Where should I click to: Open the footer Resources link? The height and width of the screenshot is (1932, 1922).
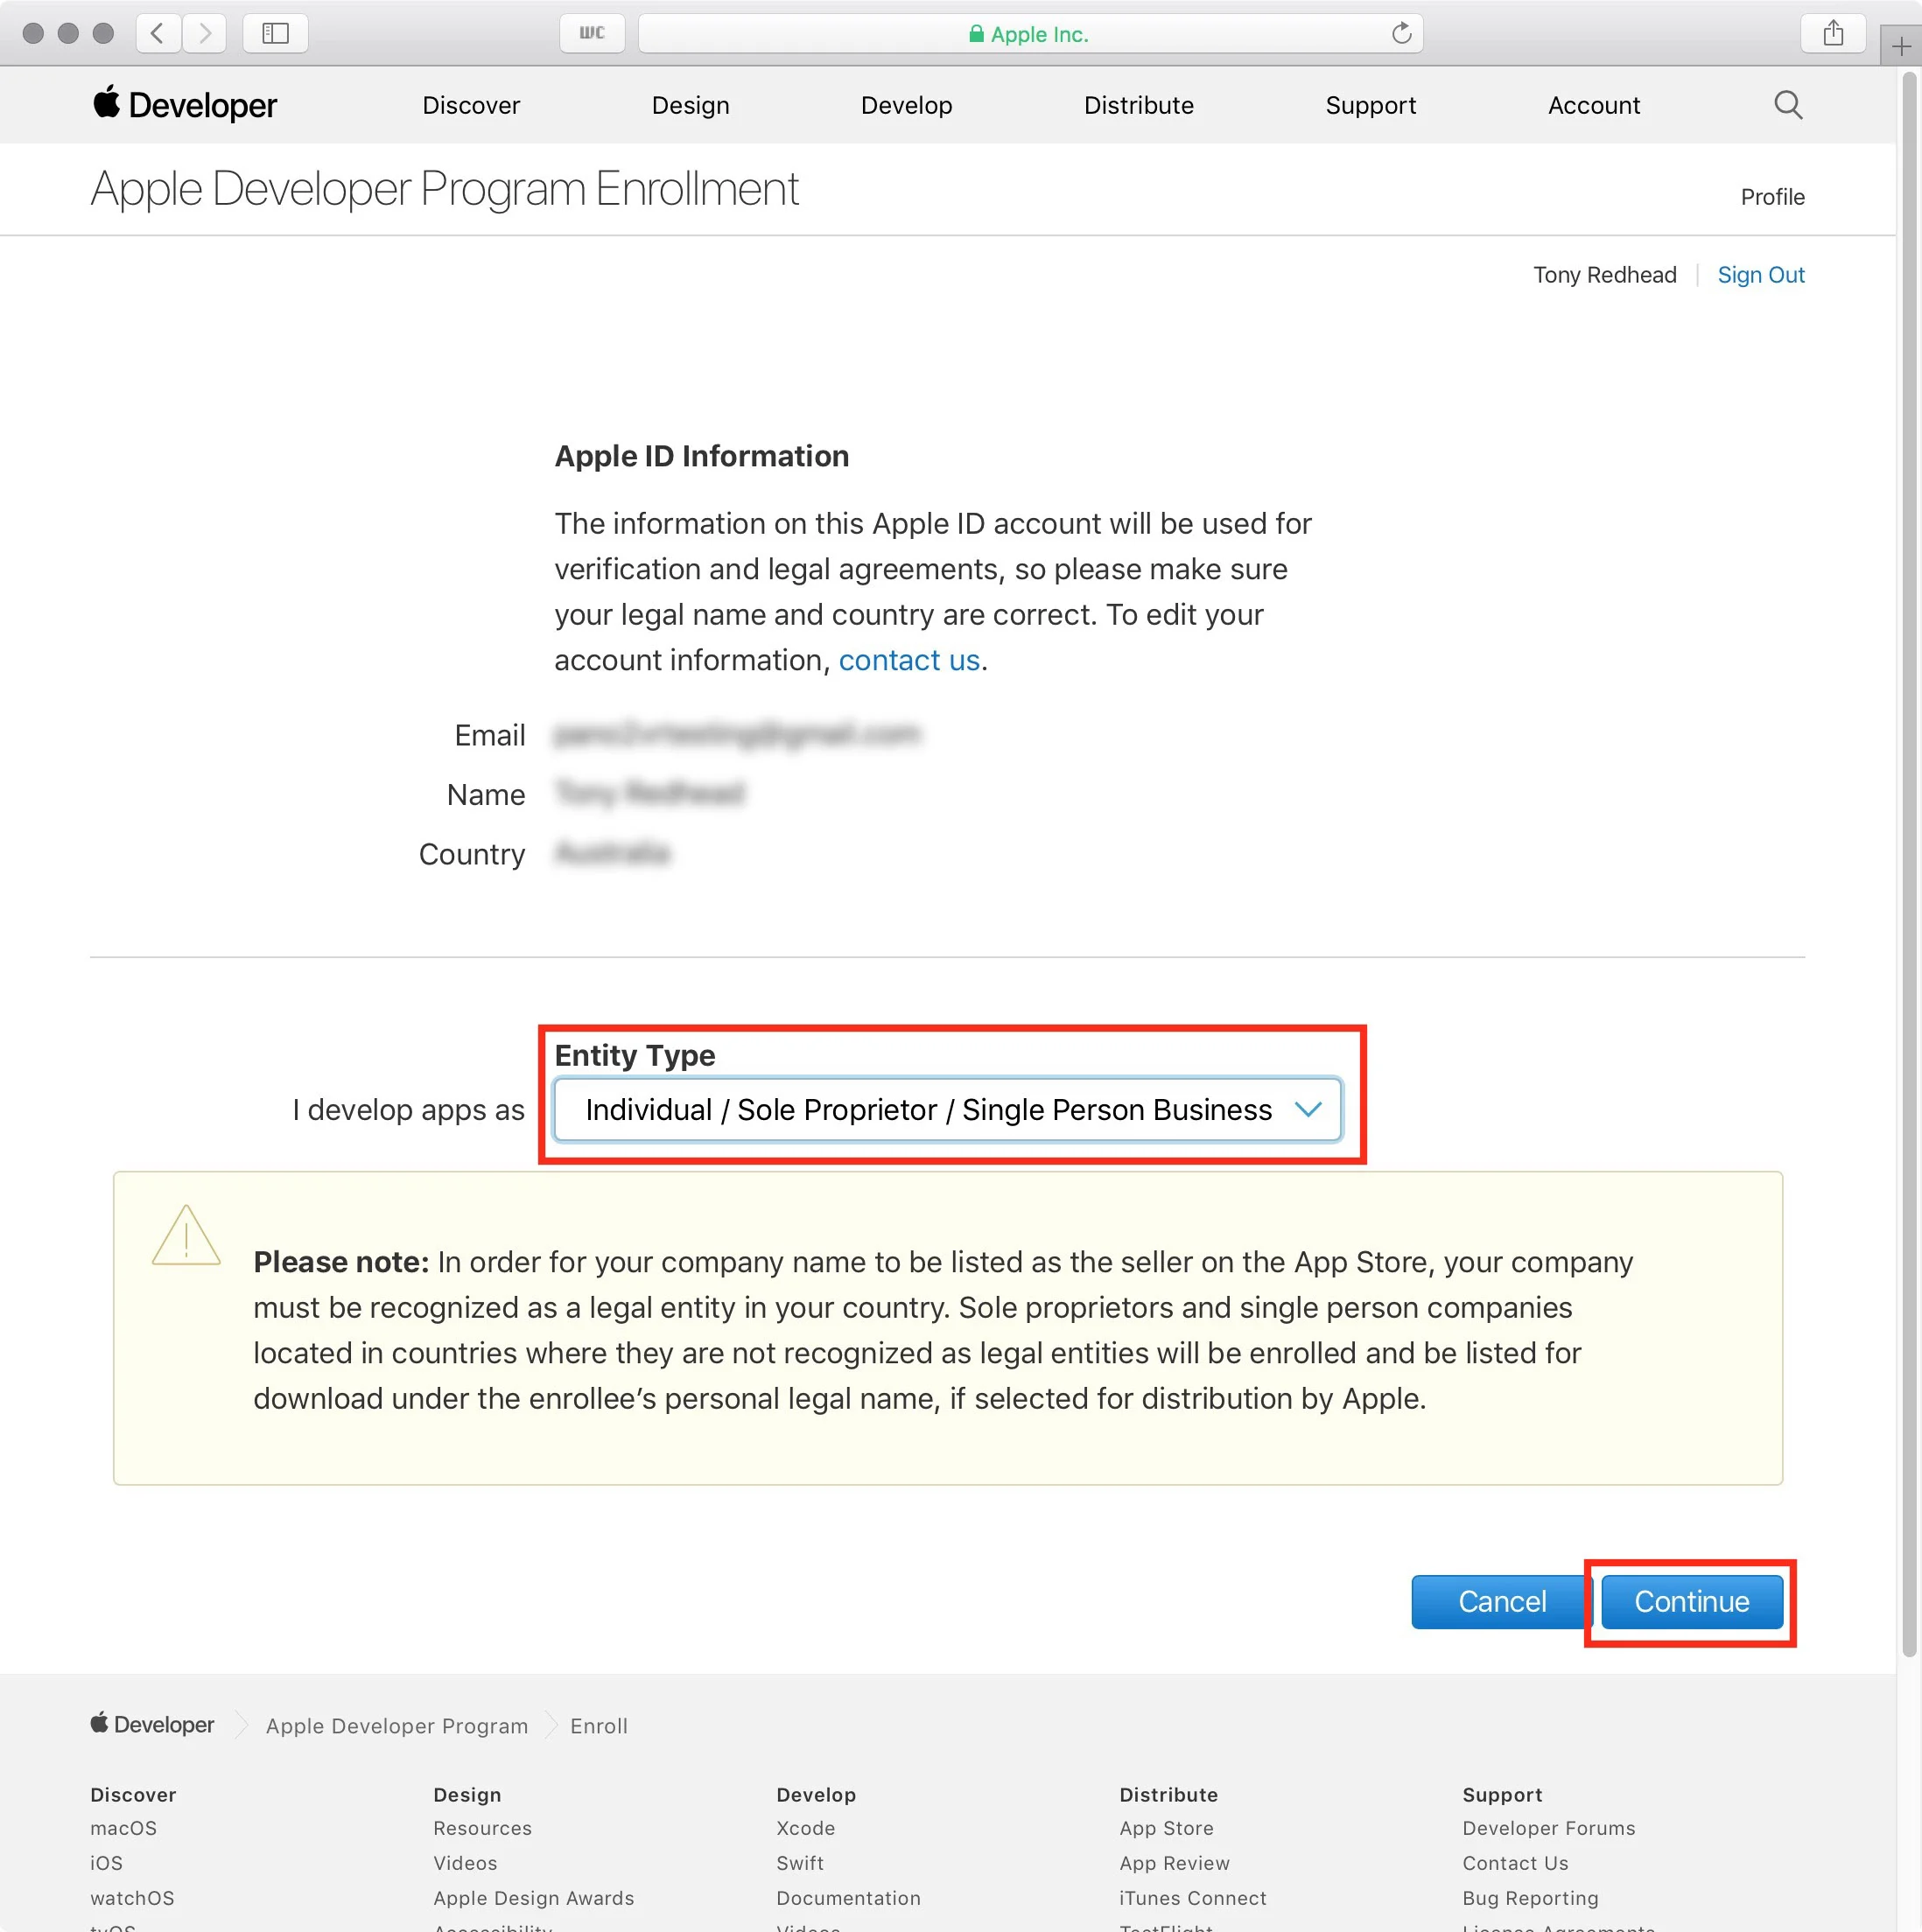tap(482, 1827)
